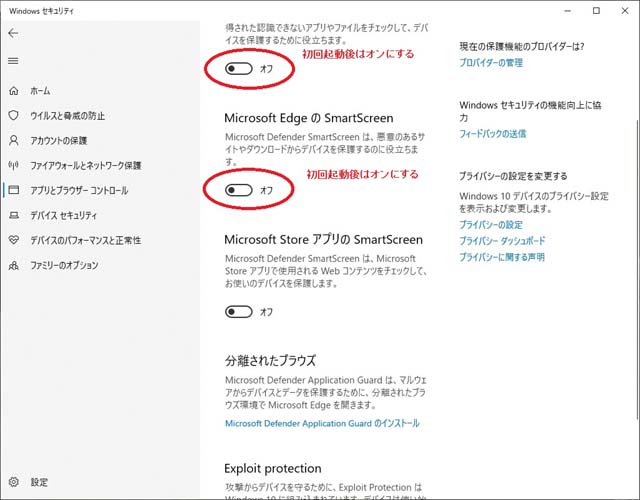
Task: Click the vertical scrollbar of the window
Action: coord(637,269)
